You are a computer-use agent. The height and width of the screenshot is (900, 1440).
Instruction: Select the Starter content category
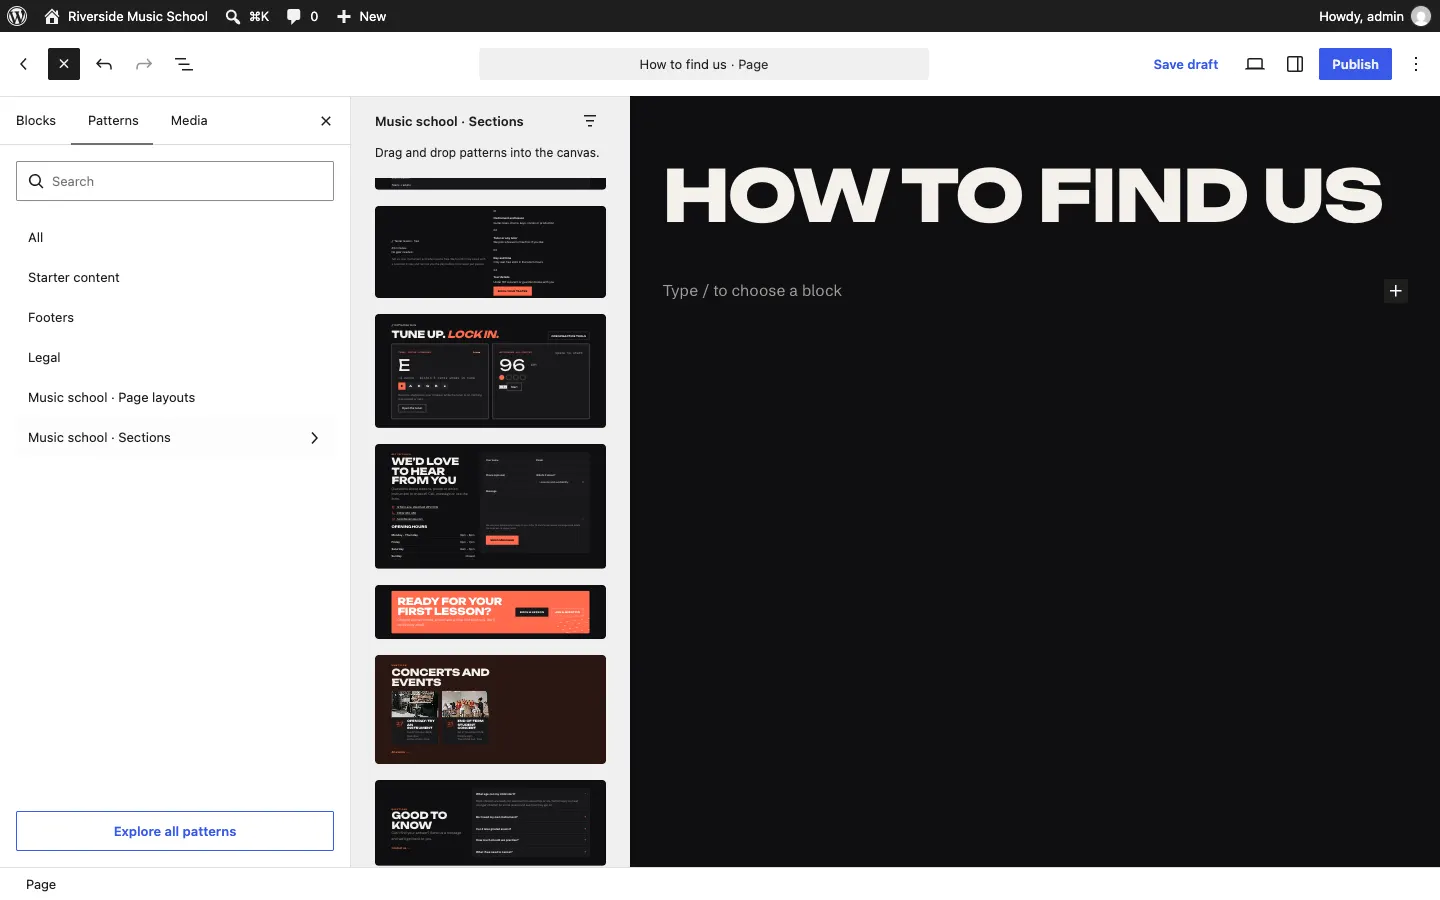(175, 277)
